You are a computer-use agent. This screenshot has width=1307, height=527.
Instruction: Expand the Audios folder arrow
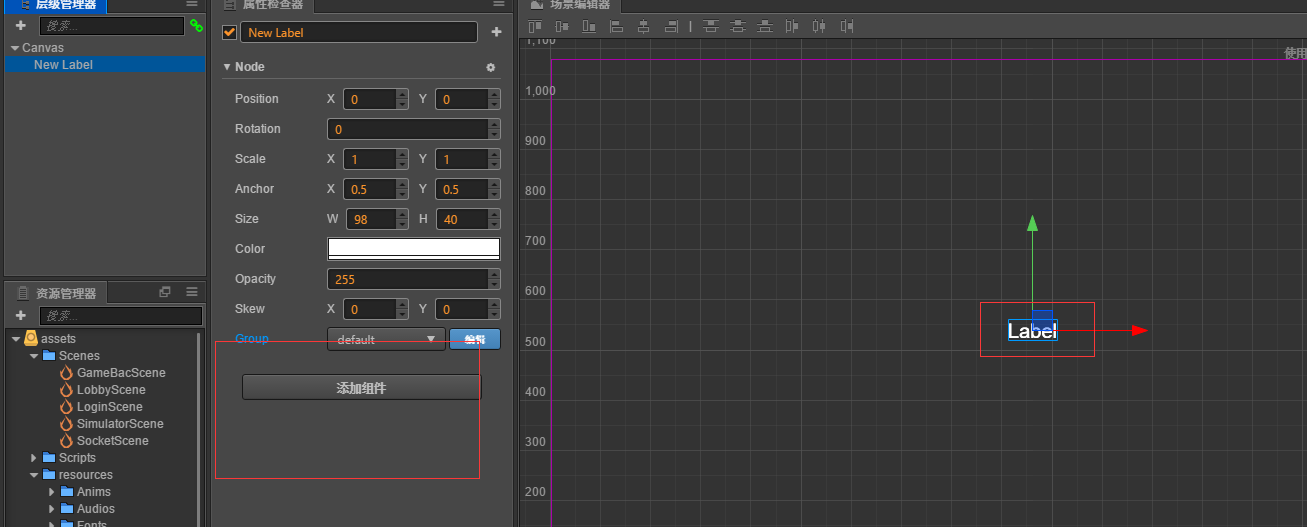click(x=52, y=509)
